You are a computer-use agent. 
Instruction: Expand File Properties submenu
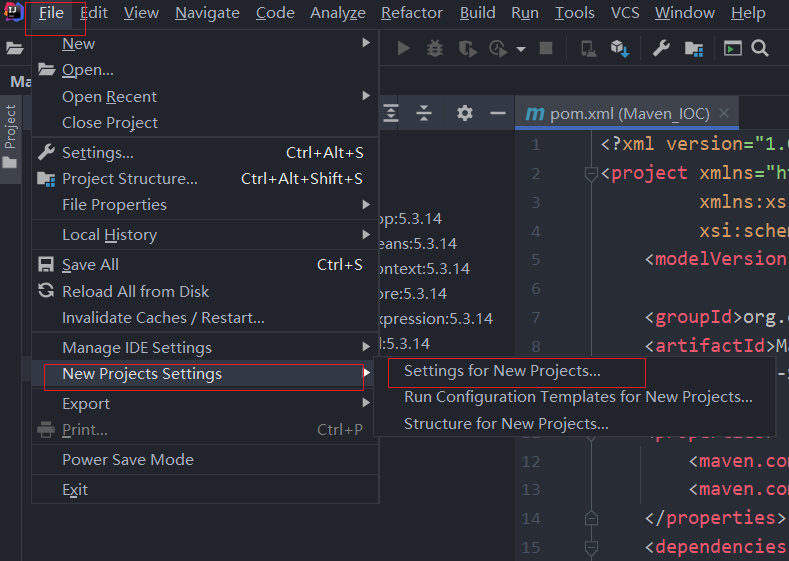205,205
